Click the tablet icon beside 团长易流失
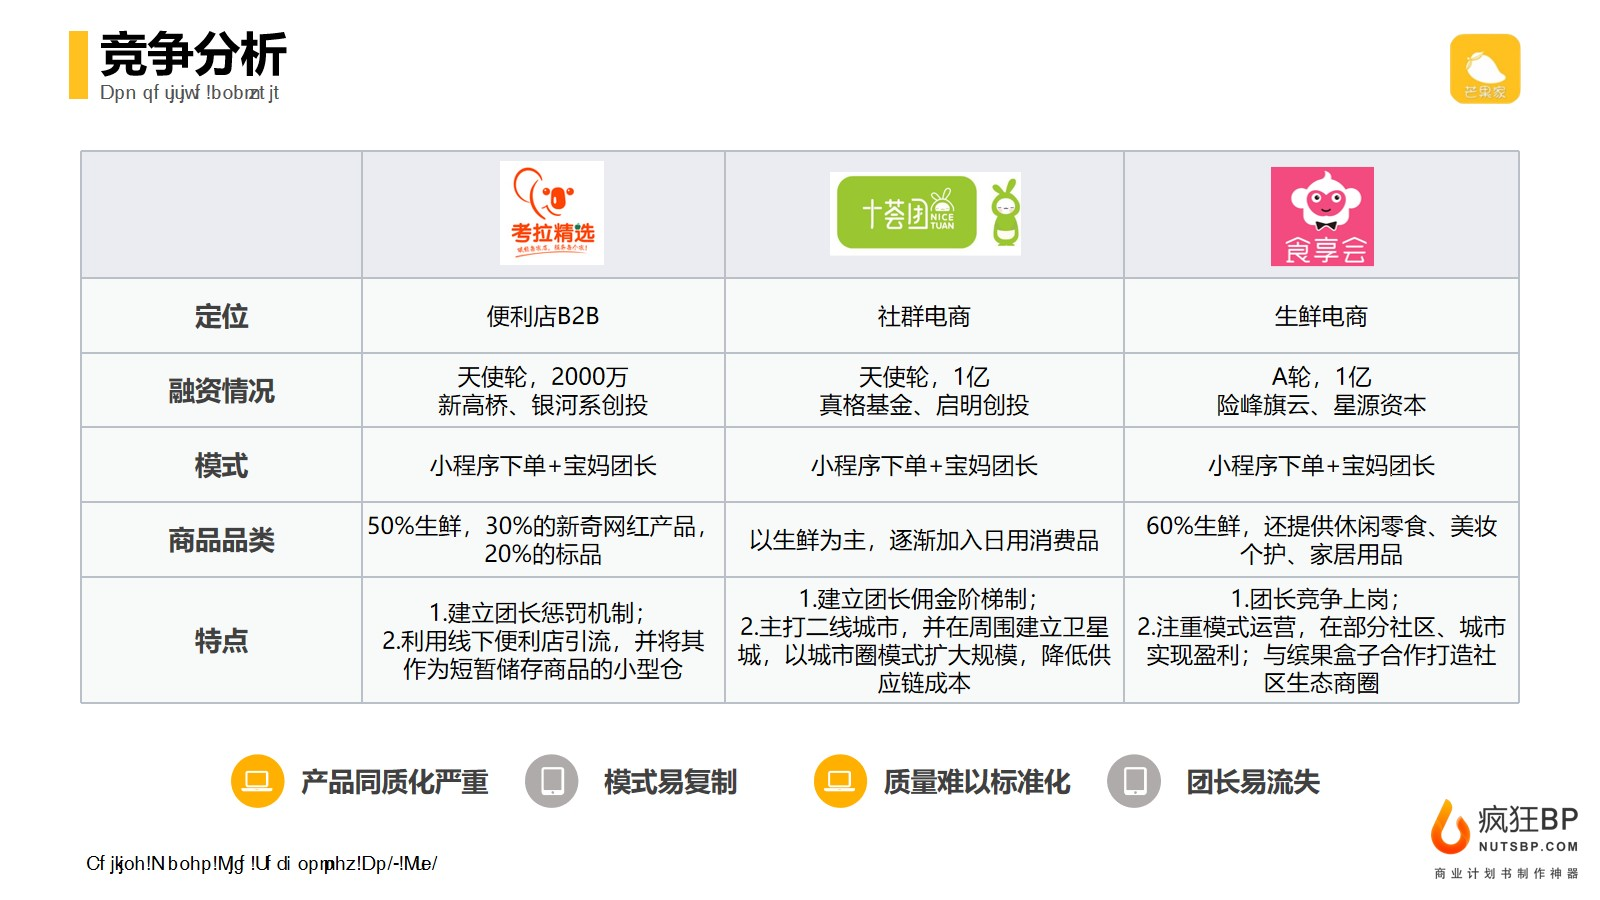 click(x=1134, y=781)
